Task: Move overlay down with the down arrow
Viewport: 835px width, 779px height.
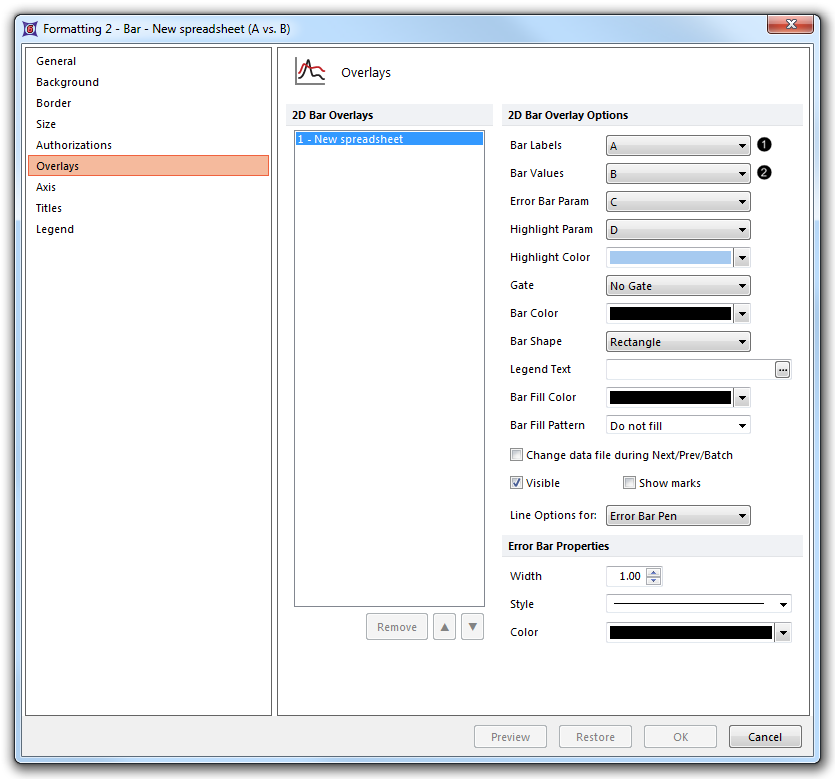Action: point(473,627)
